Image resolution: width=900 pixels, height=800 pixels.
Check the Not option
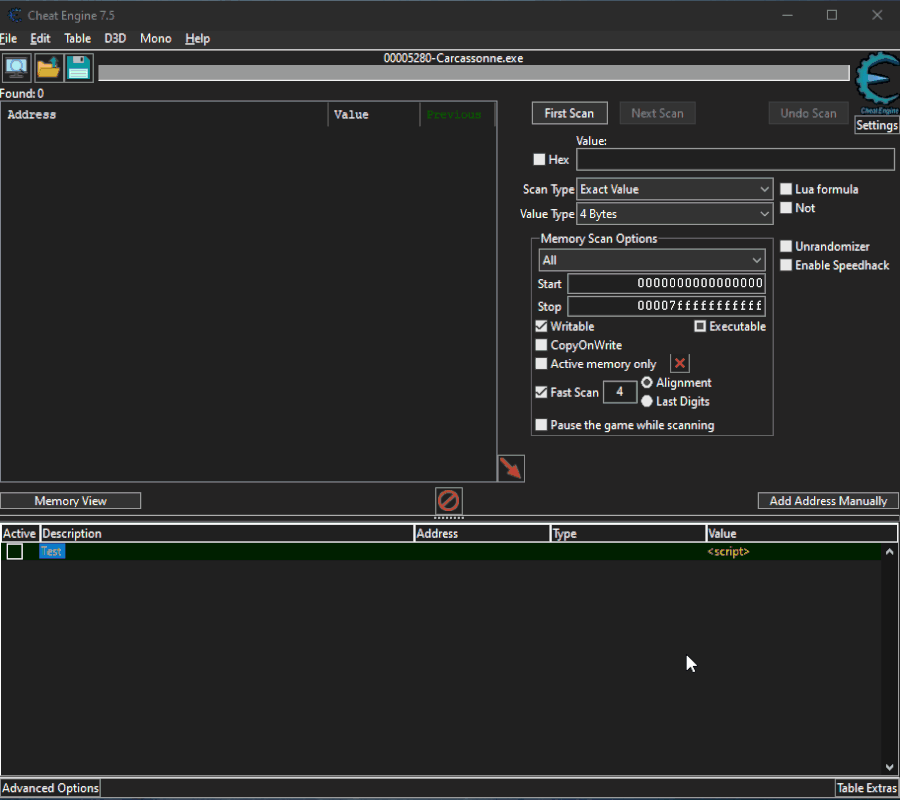tap(786, 208)
